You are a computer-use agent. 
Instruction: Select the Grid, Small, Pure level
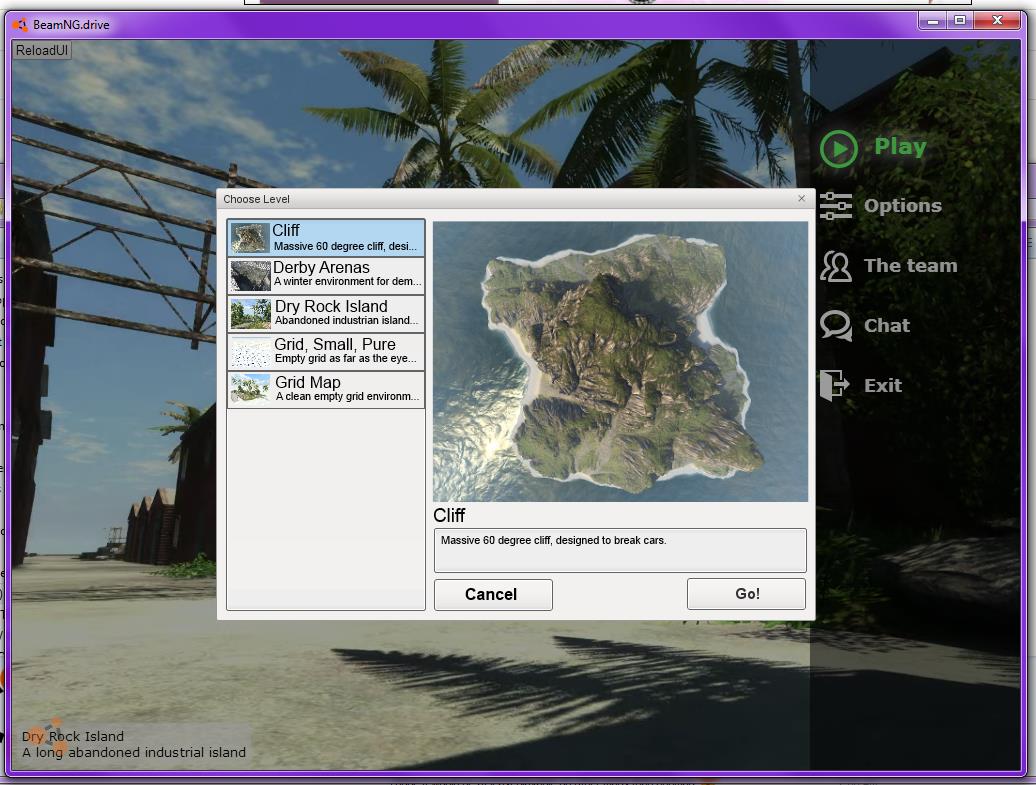tap(326, 352)
